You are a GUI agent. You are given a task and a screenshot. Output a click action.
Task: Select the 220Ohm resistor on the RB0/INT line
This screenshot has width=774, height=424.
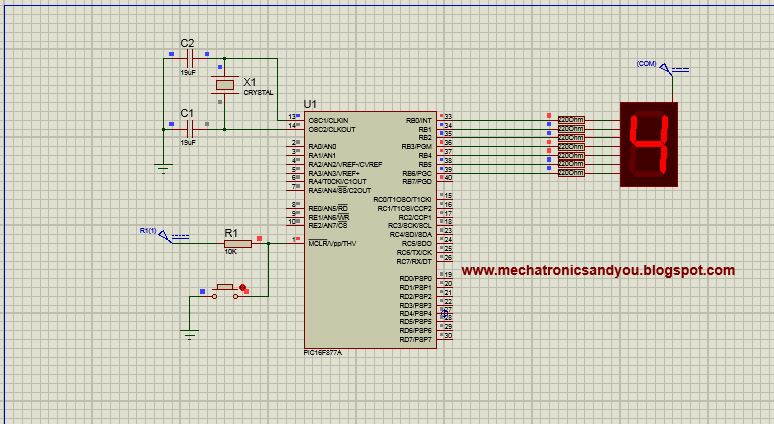click(571, 120)
